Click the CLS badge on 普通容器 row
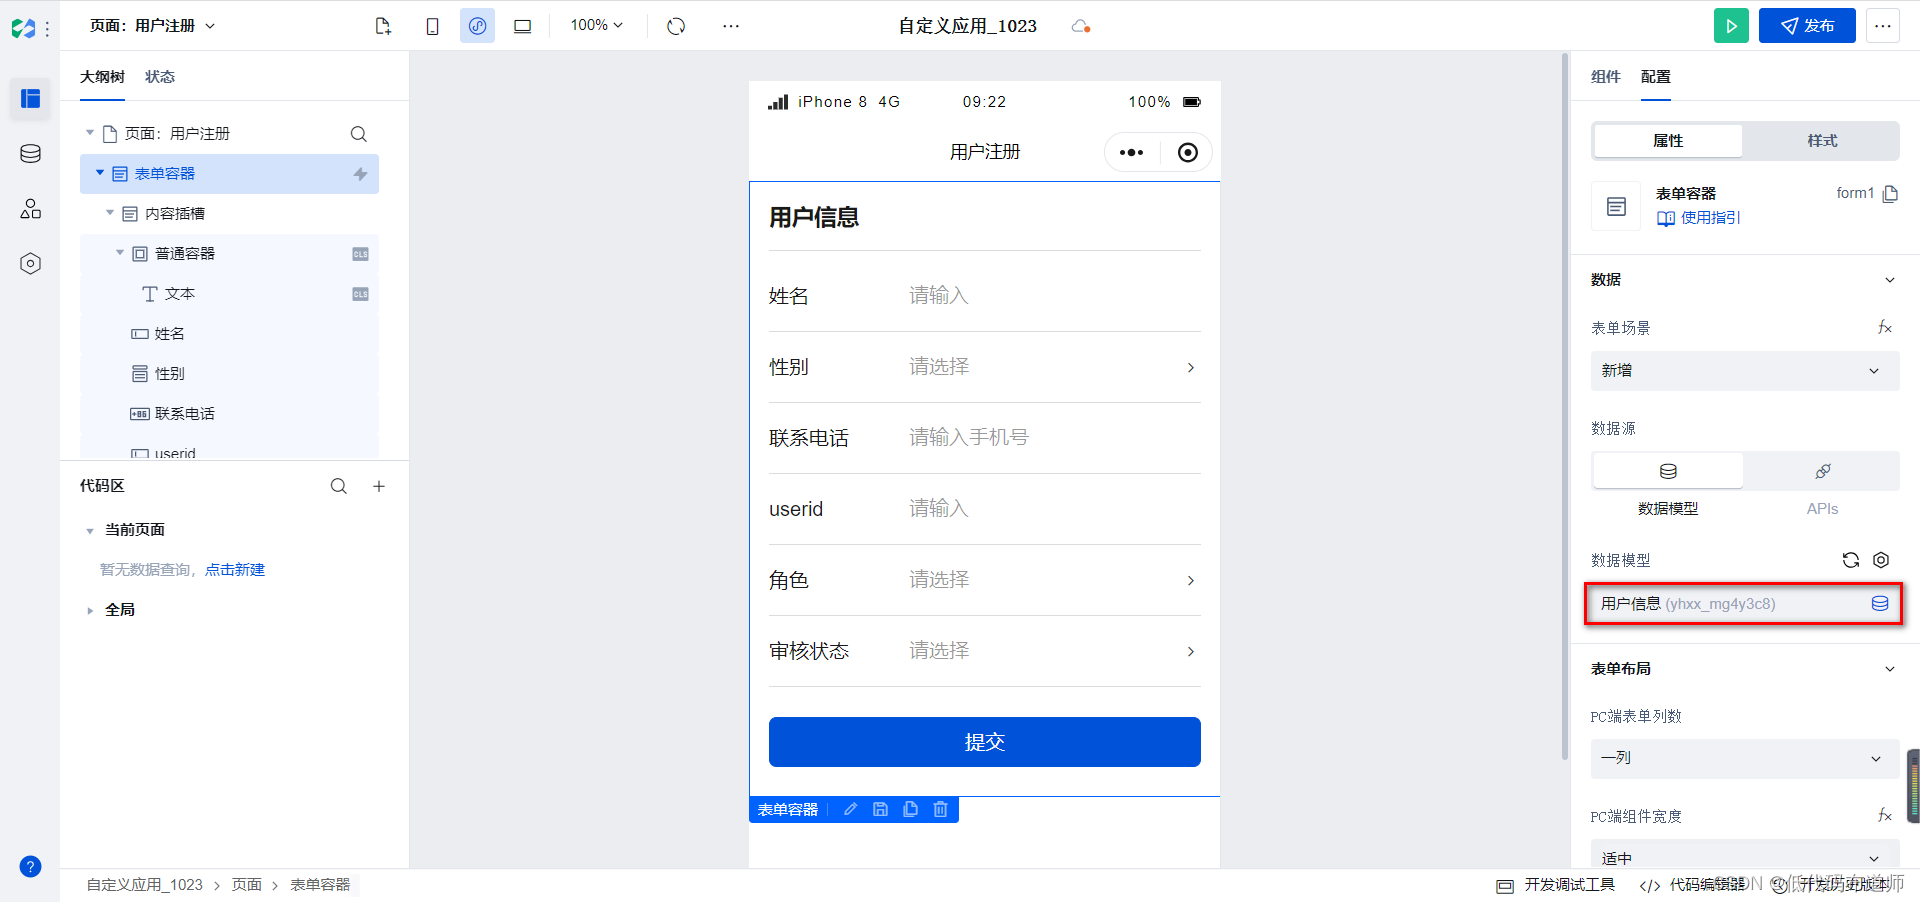 (360, 254)
